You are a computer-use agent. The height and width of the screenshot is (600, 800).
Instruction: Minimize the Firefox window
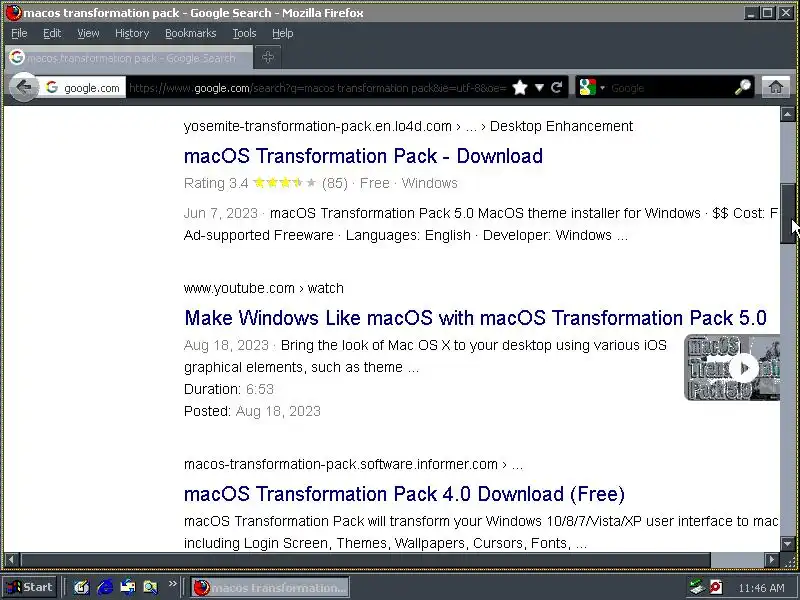click(750, 13)
